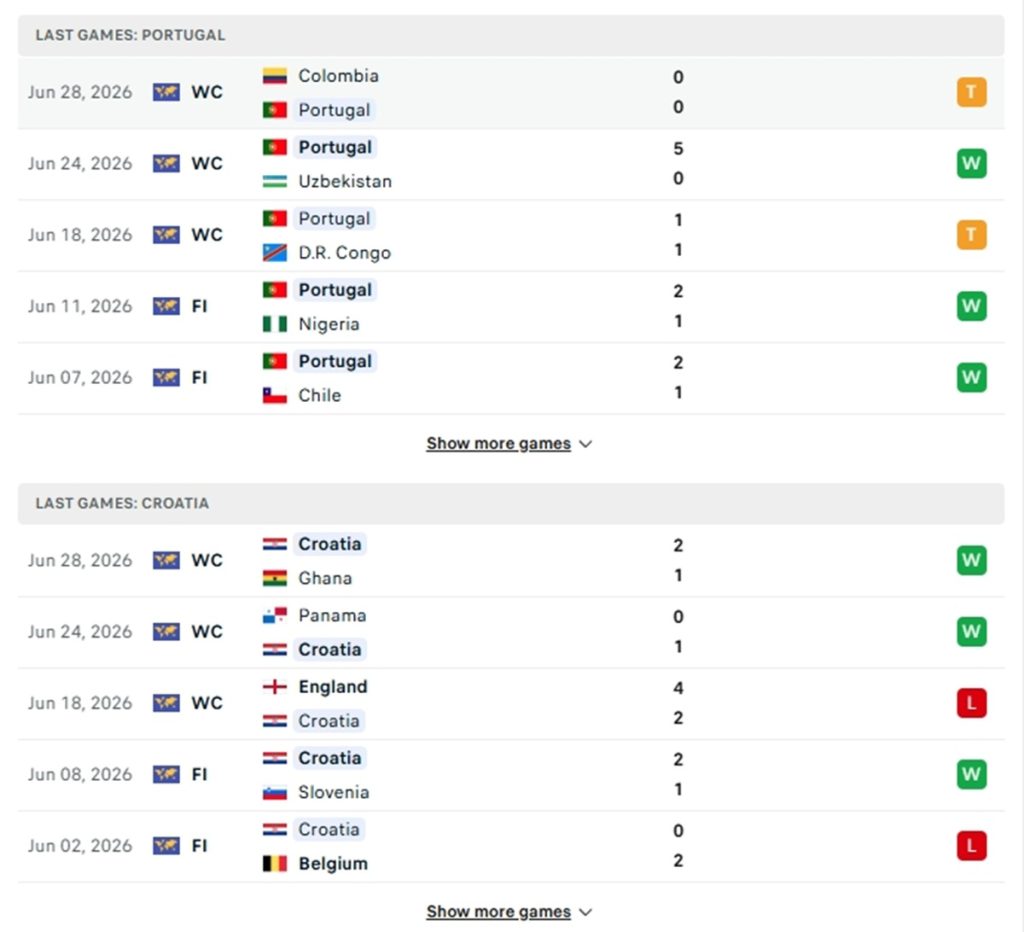Click the chevron beside Portugal's Show more games
1024x932 pixels.
[586, 444]
